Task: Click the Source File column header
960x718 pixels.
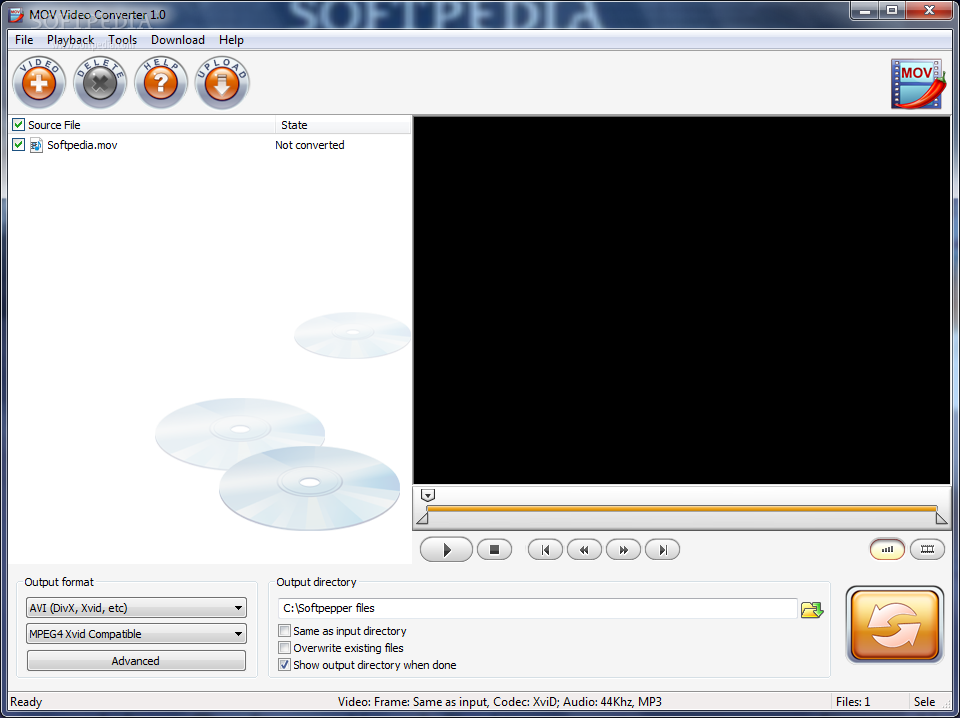Action: 143,125
